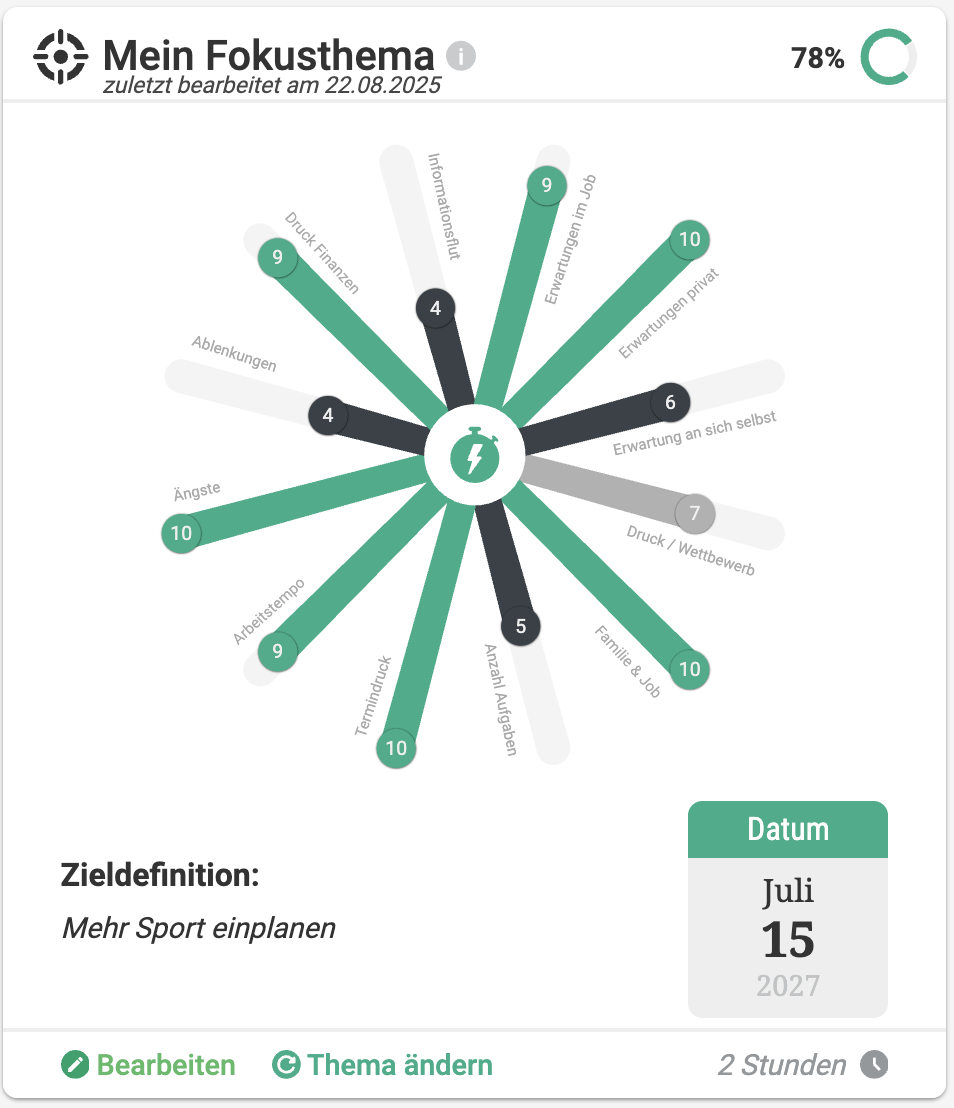Viewport: 954px width, 1108px height.
Task: Select the Ablenkungen slider knob showing 4
Action: (x=328, y=415)
